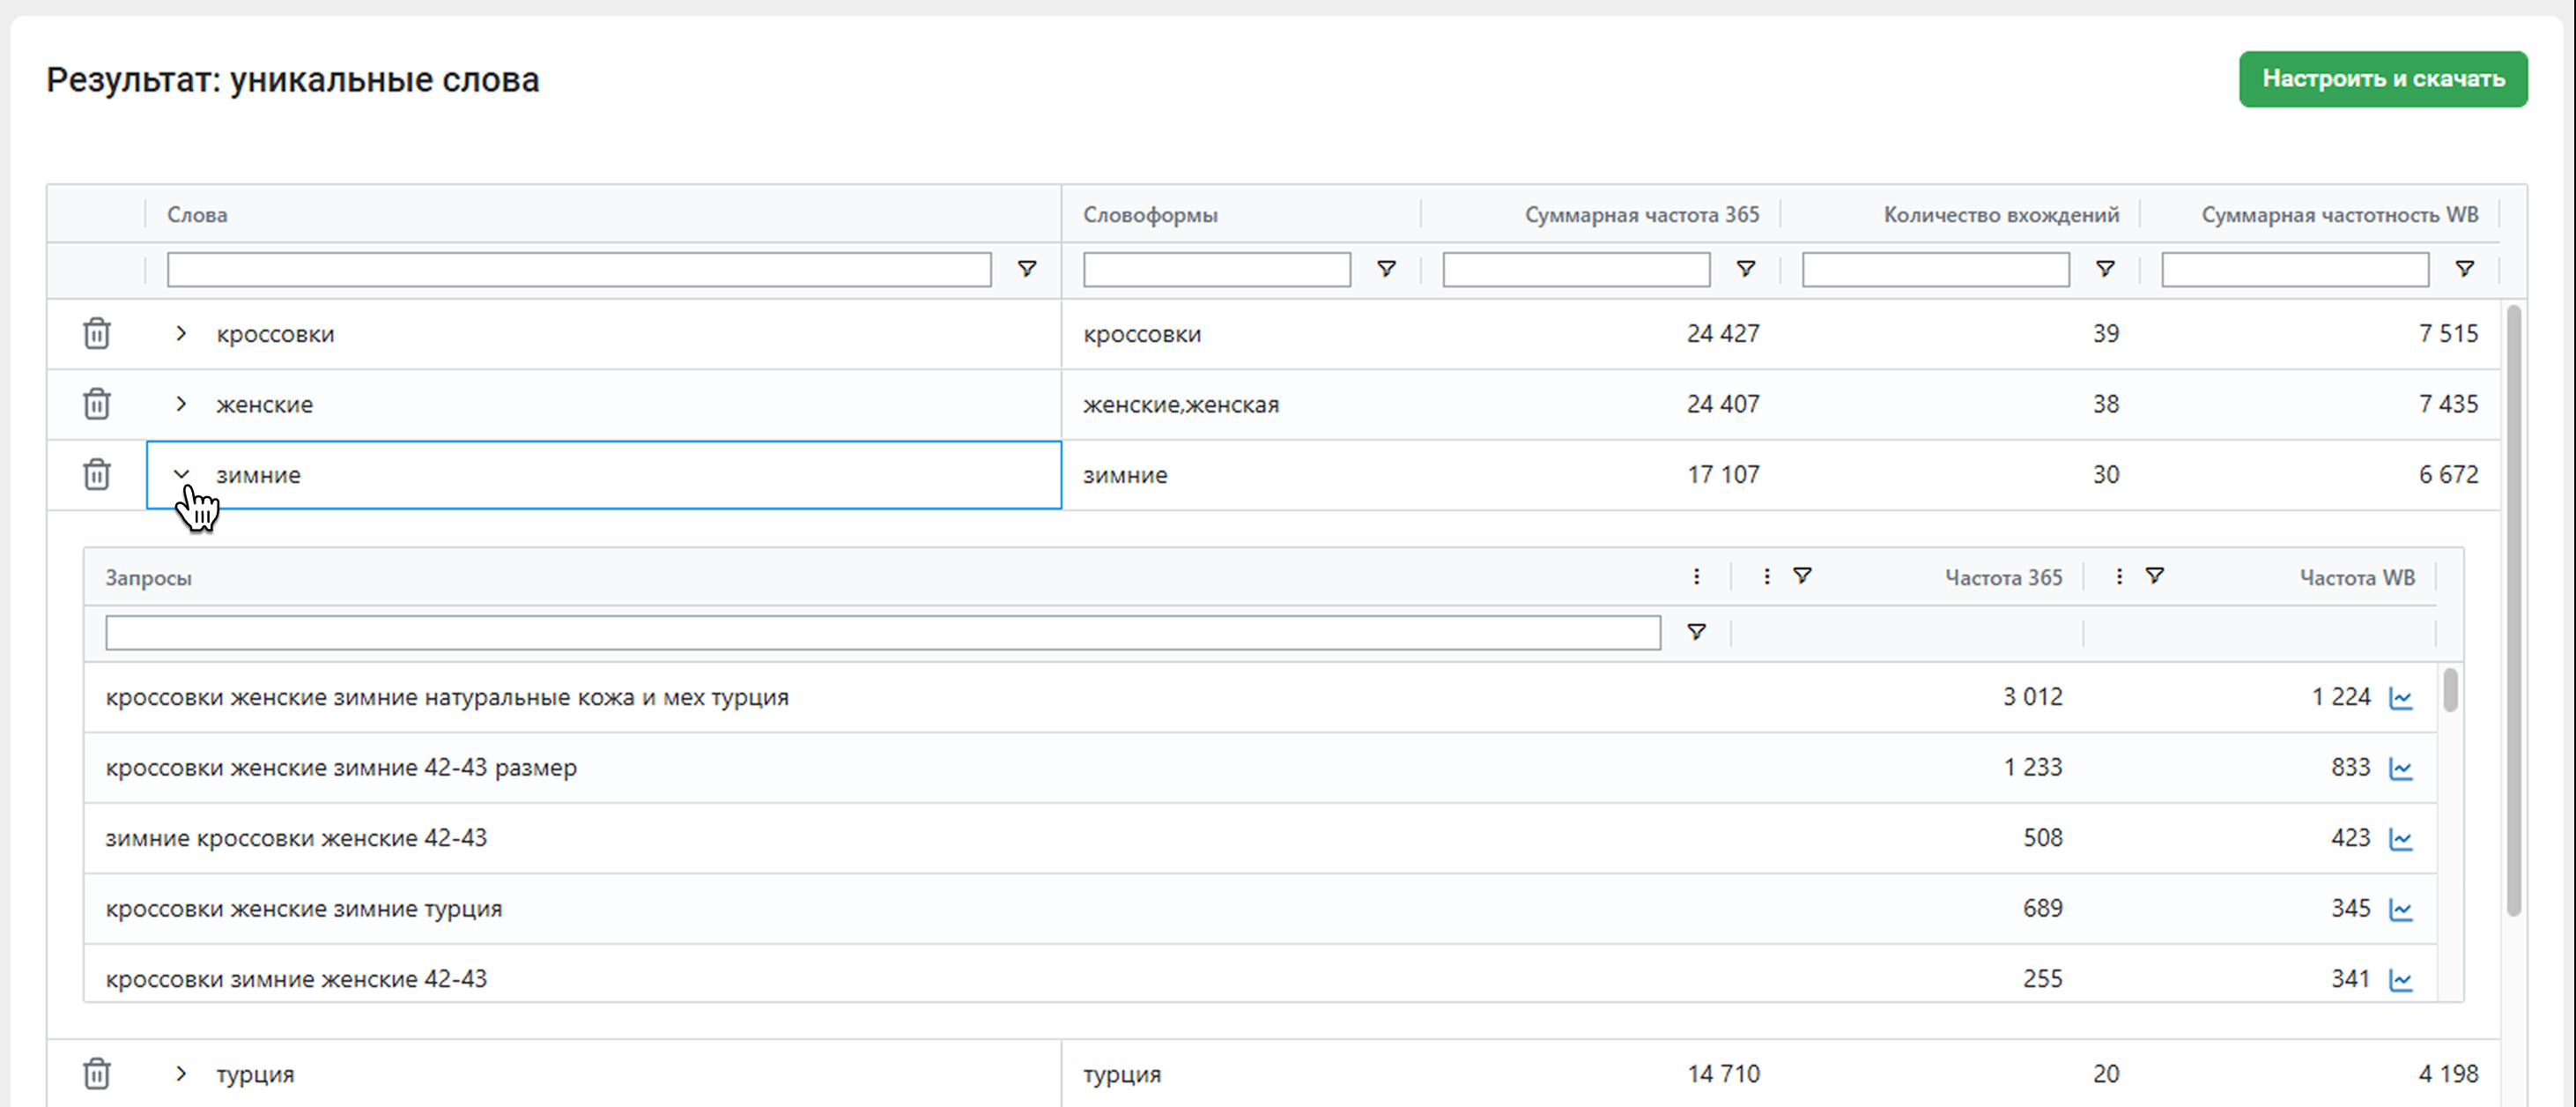Image resolution: width=2576 pixels, height=1107 pixels.
Task: Click the Запросы search filter input
Action: point(882,632)
